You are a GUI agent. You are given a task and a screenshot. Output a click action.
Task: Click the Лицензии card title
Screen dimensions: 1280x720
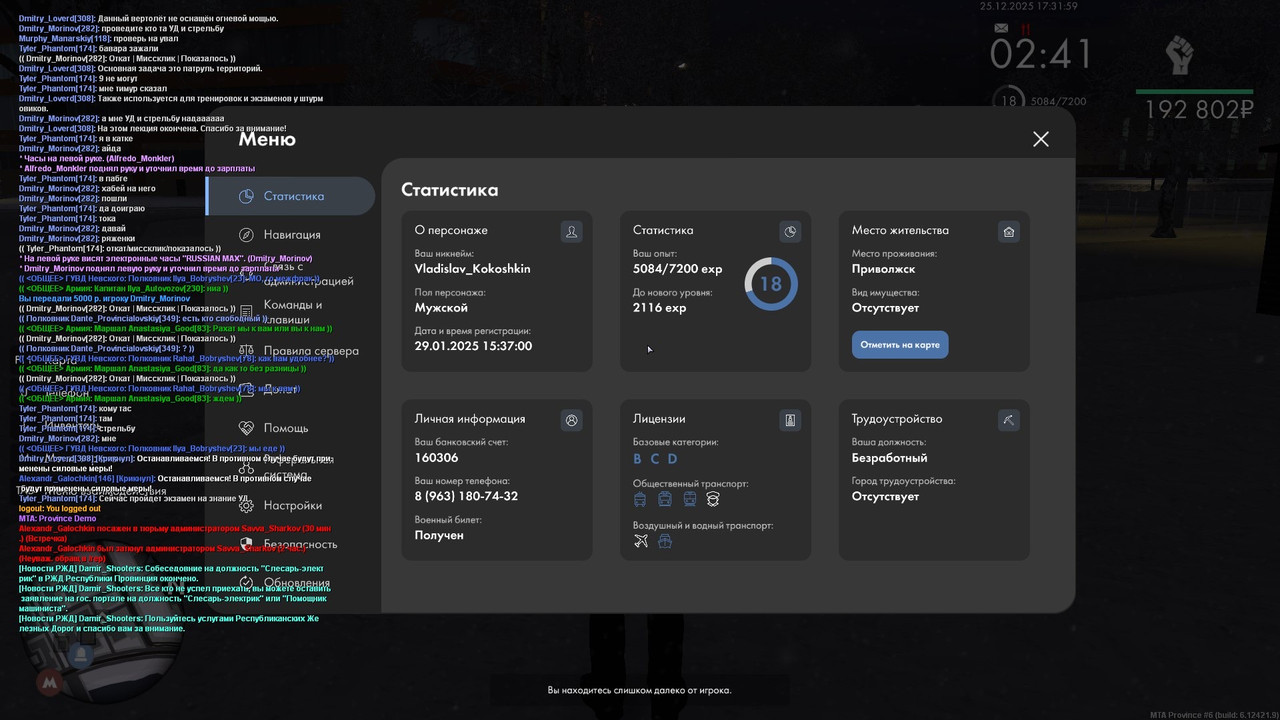point(659,419)
